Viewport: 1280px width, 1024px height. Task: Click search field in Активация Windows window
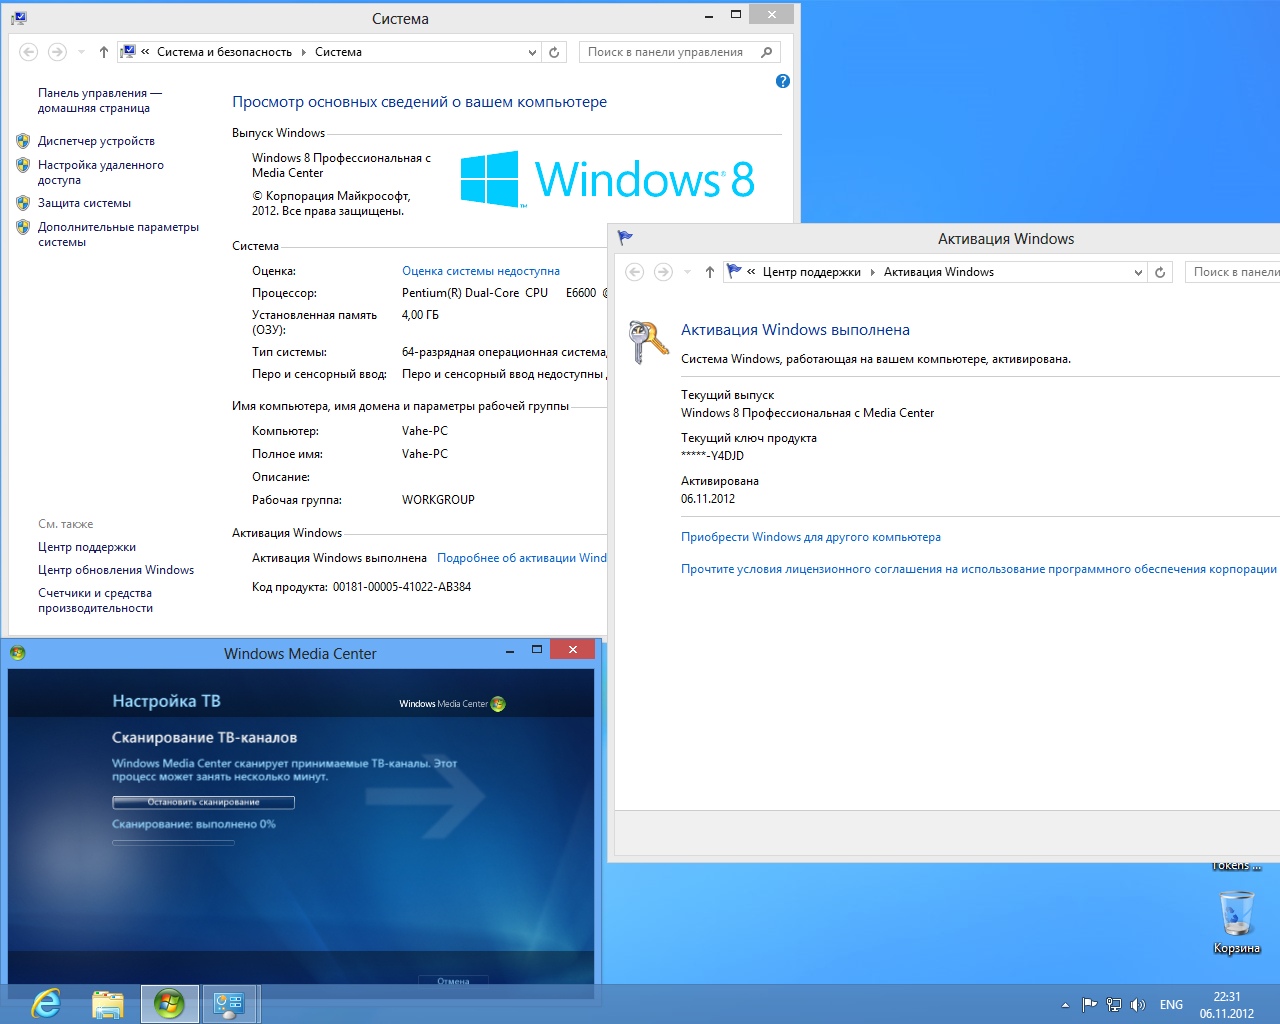[x=1233, y=272]
